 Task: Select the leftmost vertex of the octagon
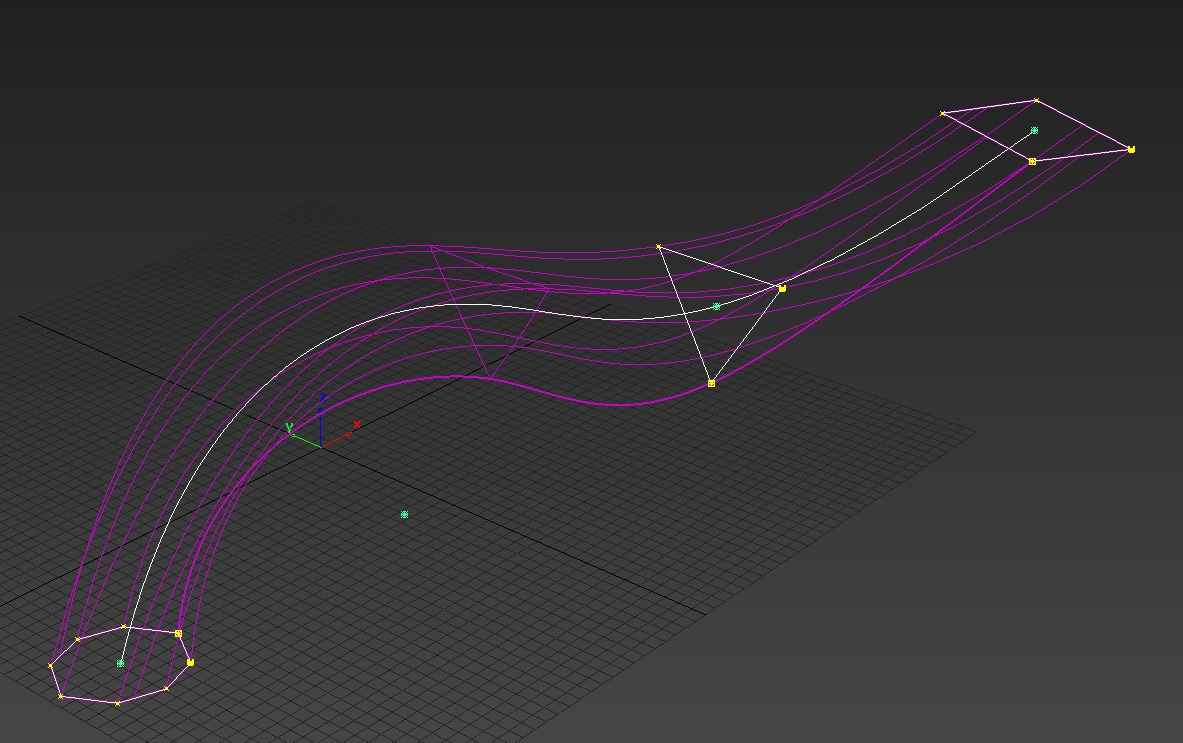click(51, 665)
